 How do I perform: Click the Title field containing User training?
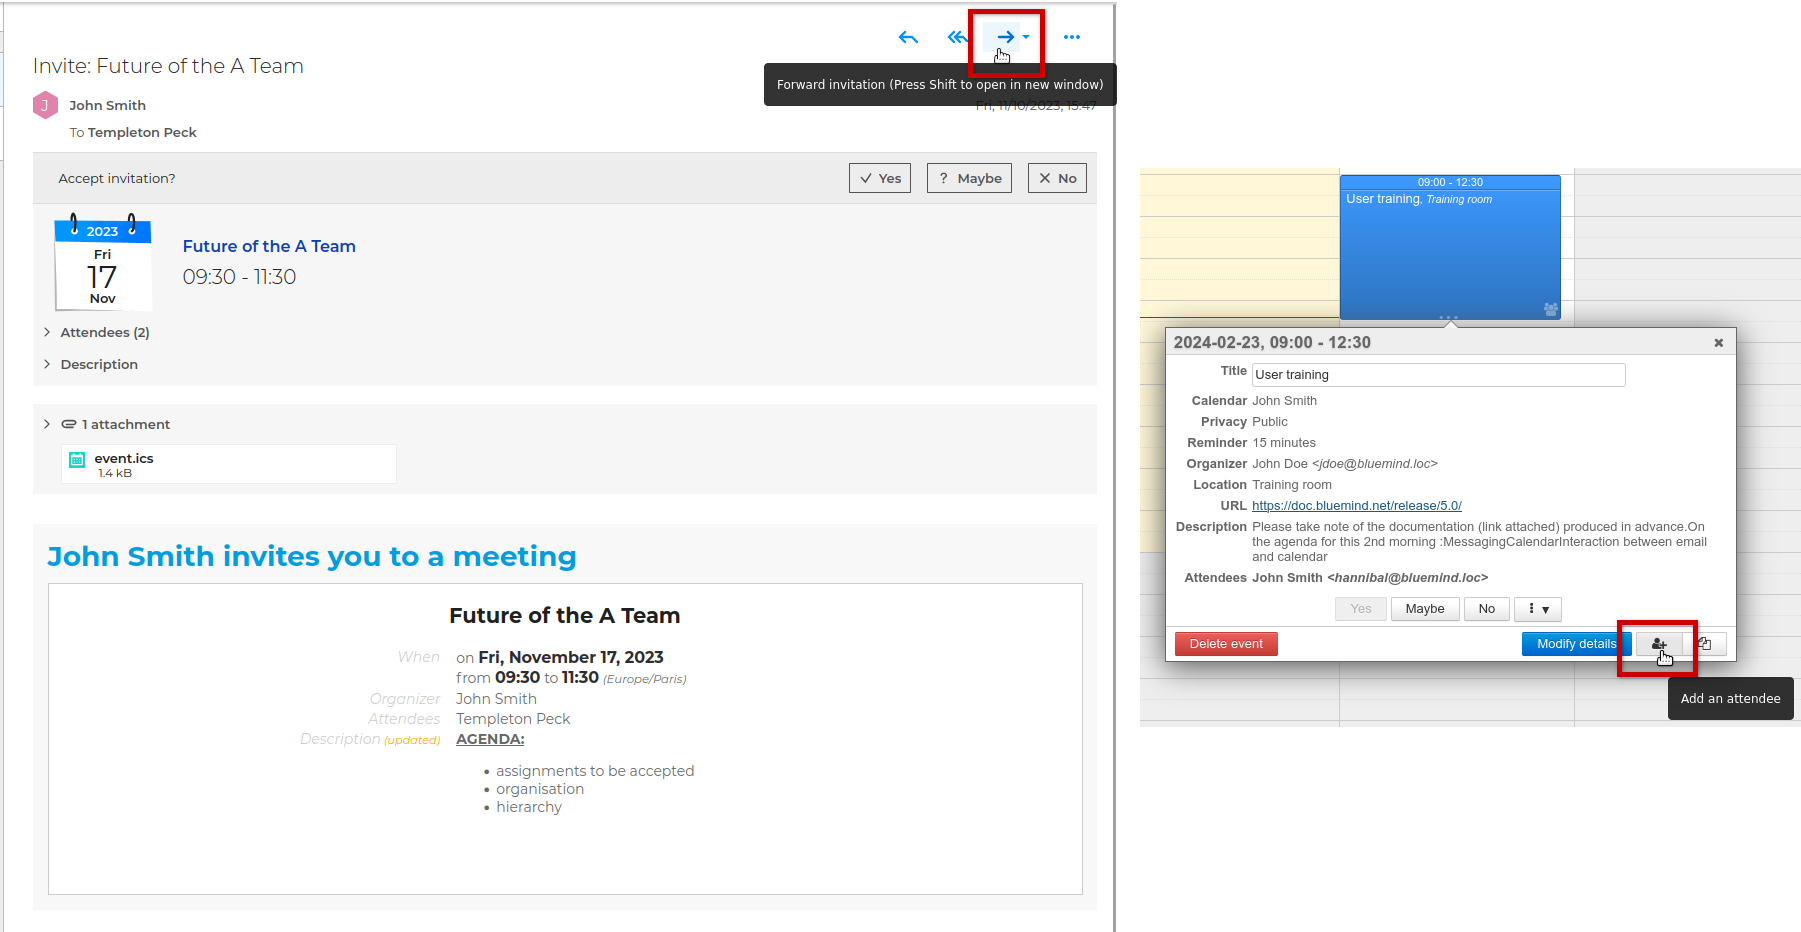(x=1438, y=375)
